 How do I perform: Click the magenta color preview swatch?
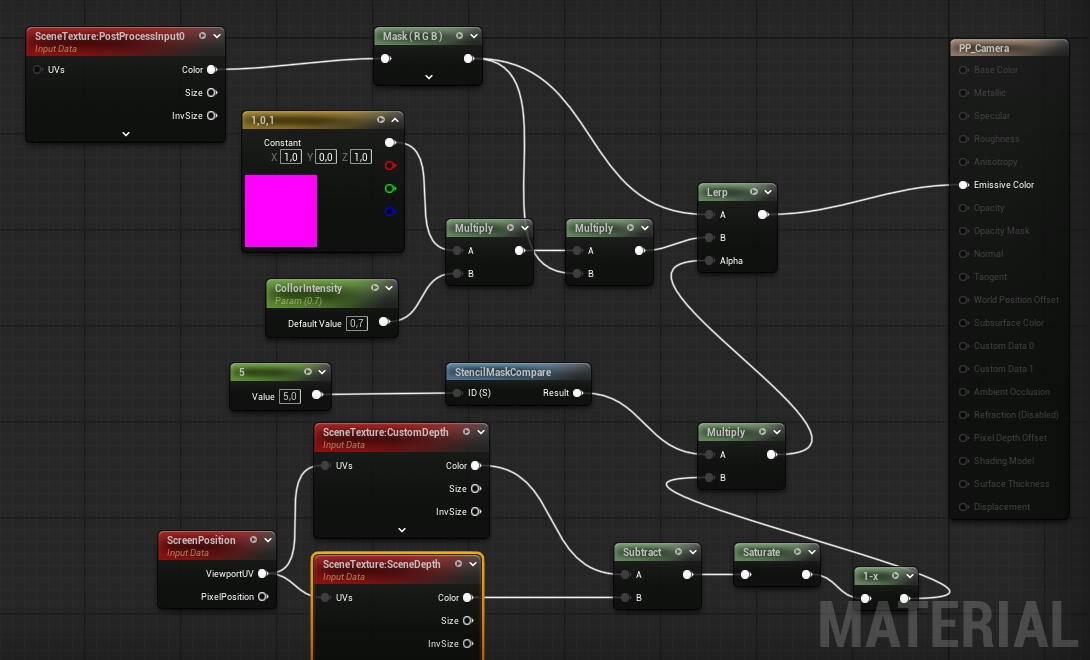point(281,211)
